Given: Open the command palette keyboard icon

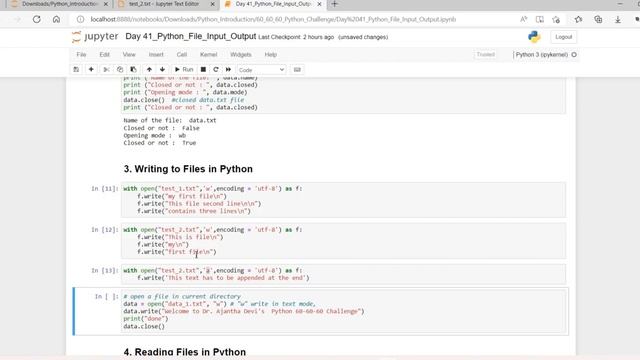Looking at the screenshot, I should click(297, 70).
